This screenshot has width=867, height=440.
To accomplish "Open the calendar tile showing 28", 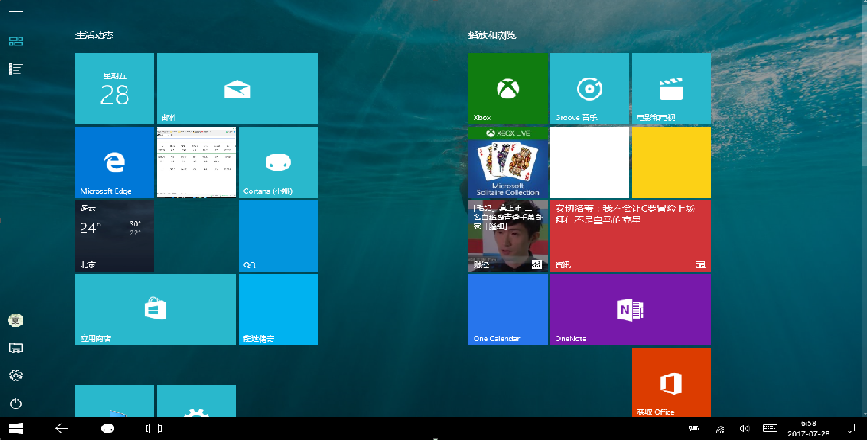I will pyautogui.click(x=114, y=89).
